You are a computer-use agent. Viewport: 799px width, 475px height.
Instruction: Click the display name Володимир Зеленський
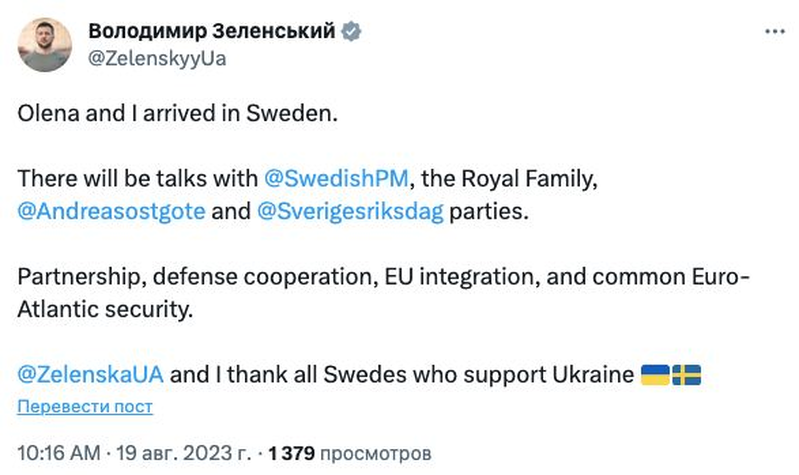click(211, 32)
